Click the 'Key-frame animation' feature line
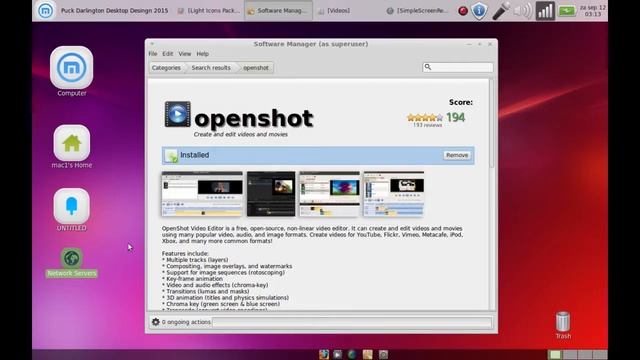Screen dimensions: 640x360 (192, 279)
